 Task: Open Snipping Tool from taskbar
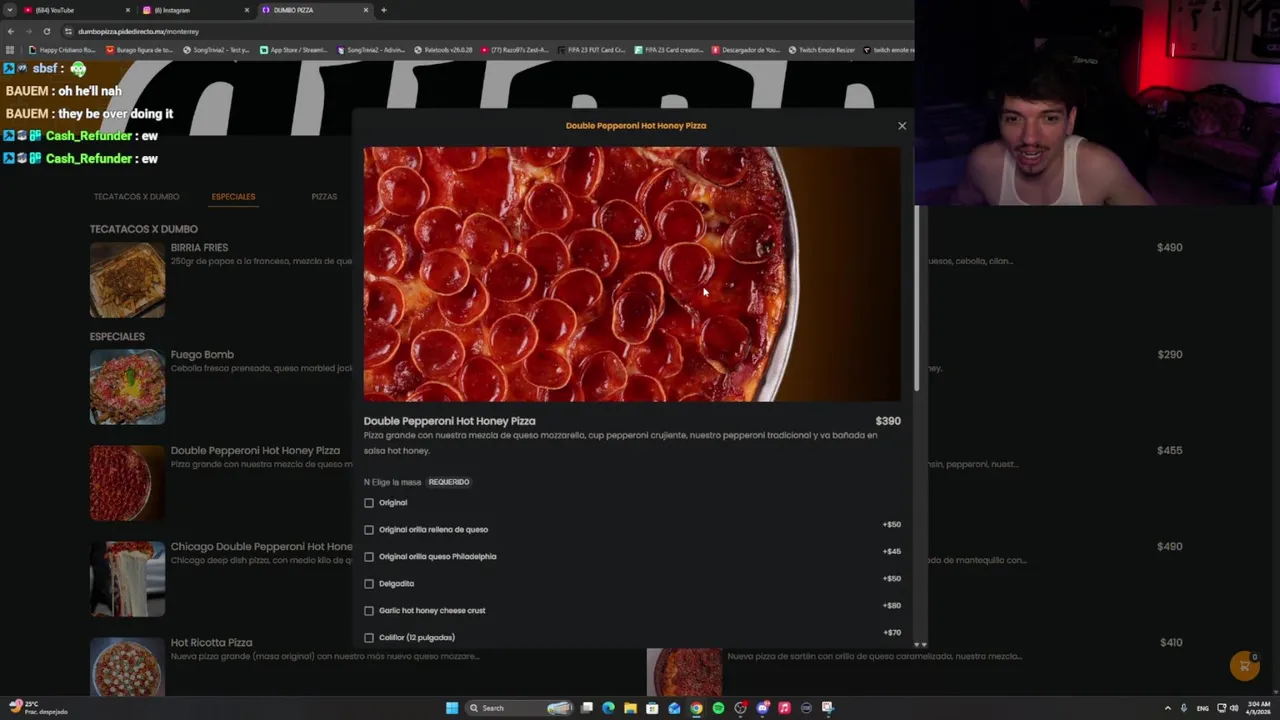click(828, 708)
